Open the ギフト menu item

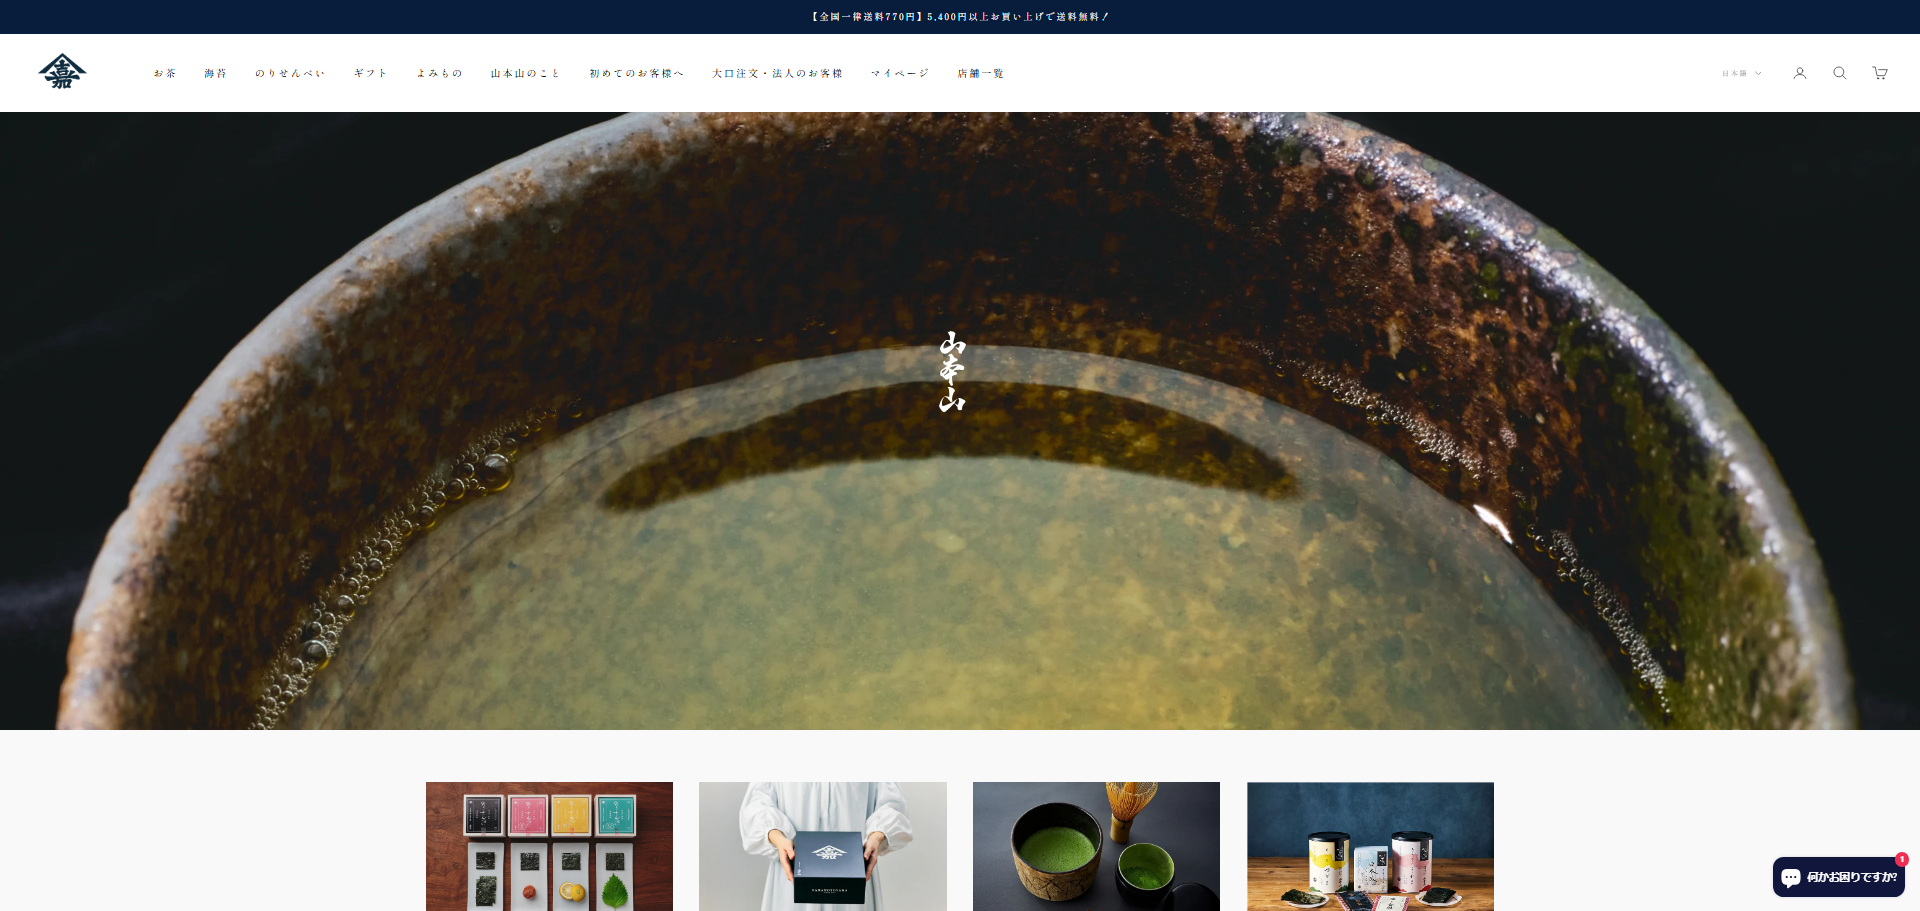click(x=370, y=73)
